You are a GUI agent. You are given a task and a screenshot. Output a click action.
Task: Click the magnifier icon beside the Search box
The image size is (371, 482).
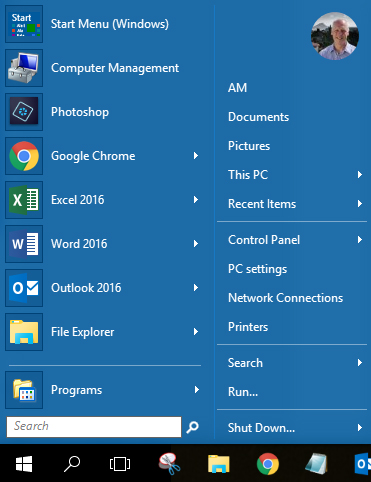pyautogui.click(x=193, y=427)
